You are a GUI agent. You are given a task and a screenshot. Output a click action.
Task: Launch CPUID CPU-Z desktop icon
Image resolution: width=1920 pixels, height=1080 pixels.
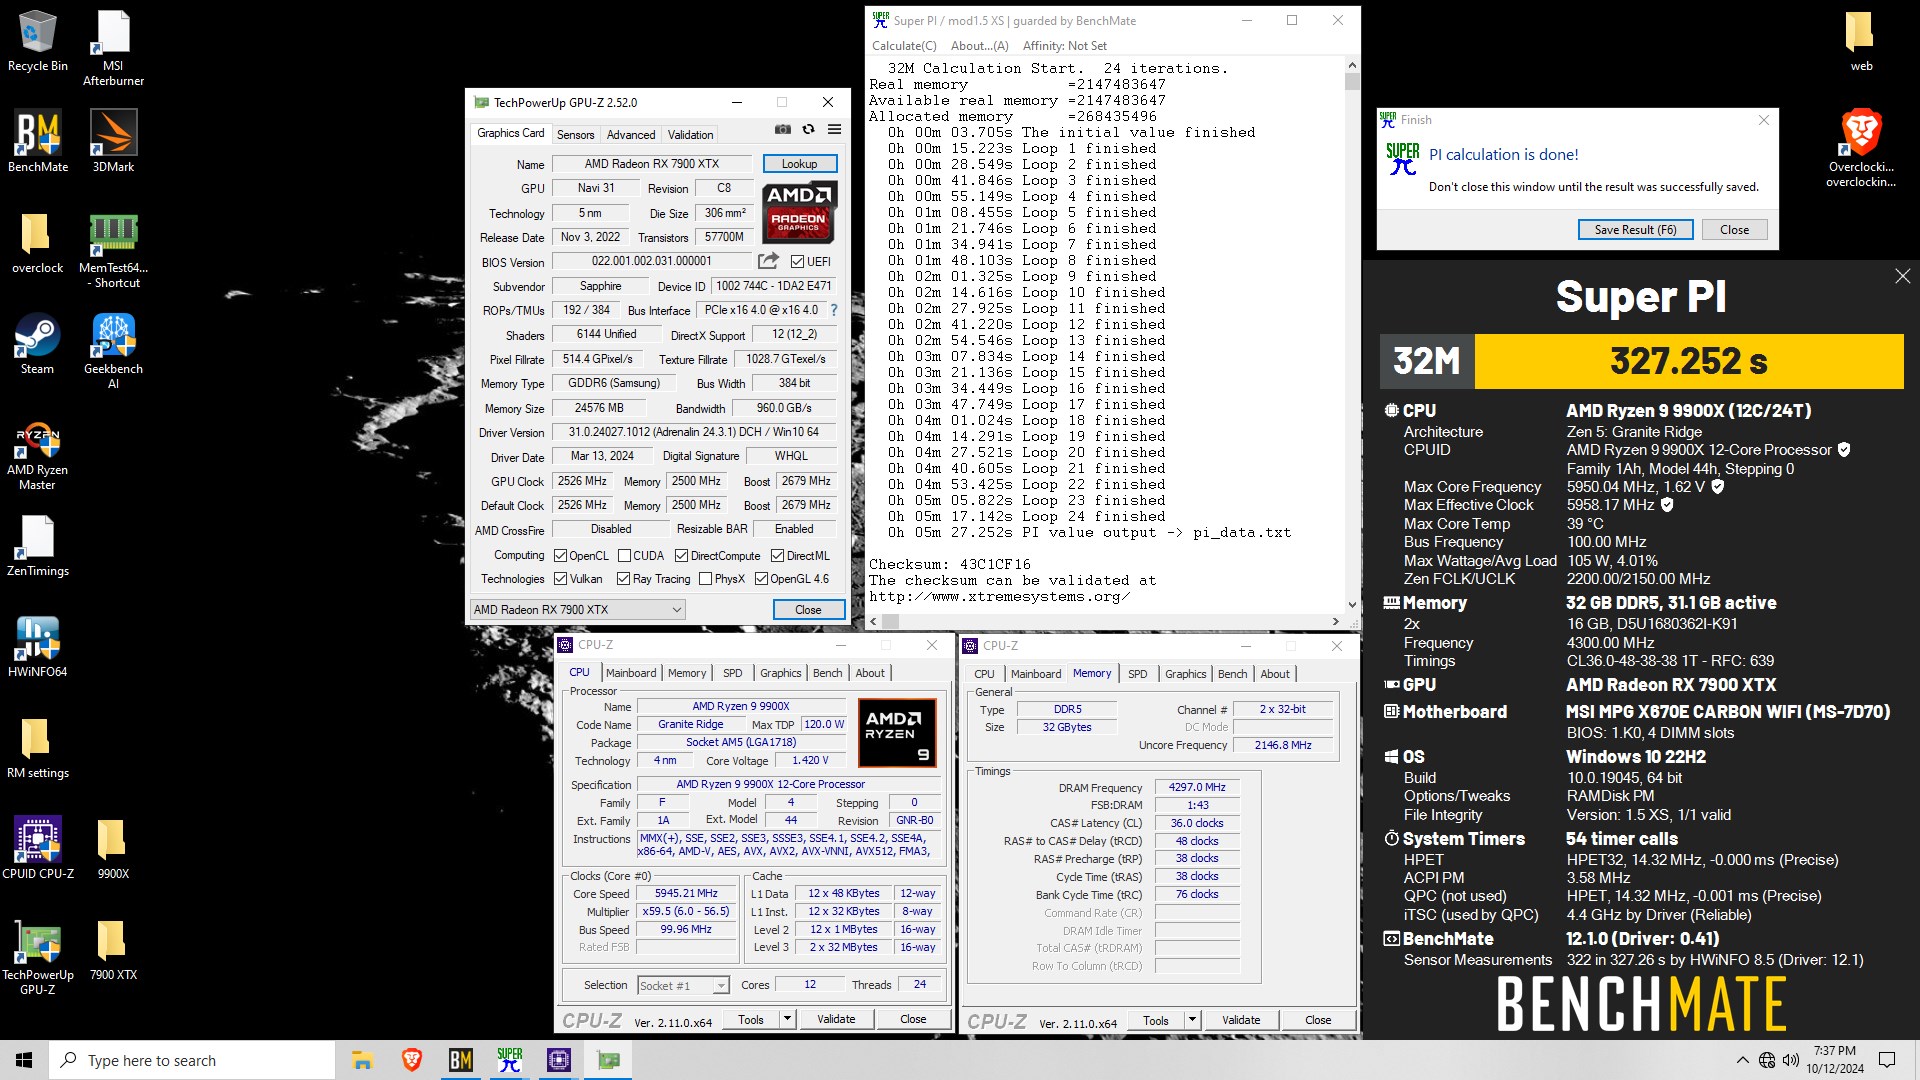(x=37, y=848)
